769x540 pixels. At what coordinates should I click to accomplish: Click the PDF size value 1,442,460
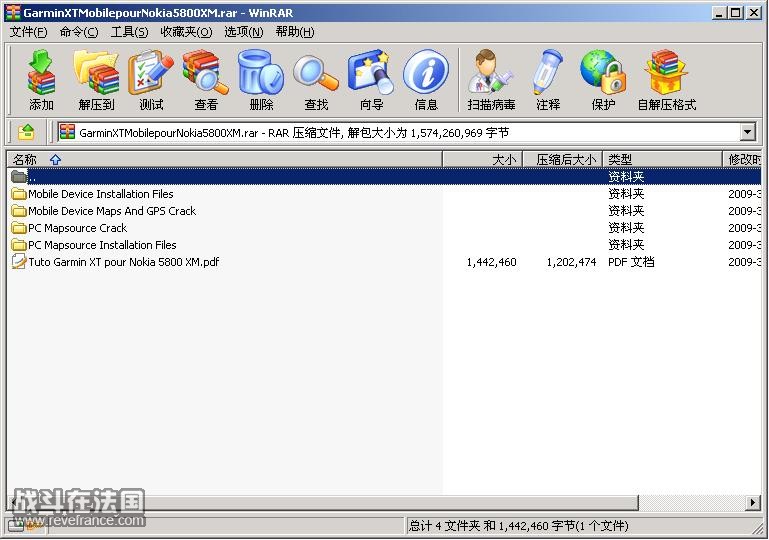[x=491, y=262]
